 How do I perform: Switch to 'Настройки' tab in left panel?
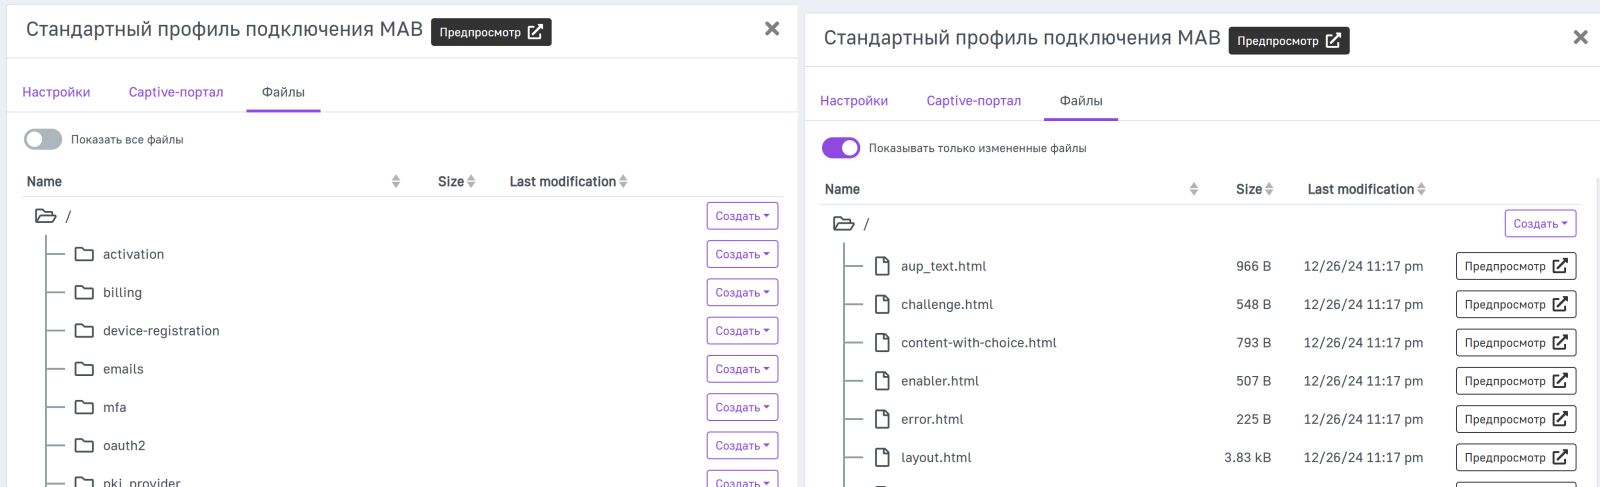click(x=56, y=92)
